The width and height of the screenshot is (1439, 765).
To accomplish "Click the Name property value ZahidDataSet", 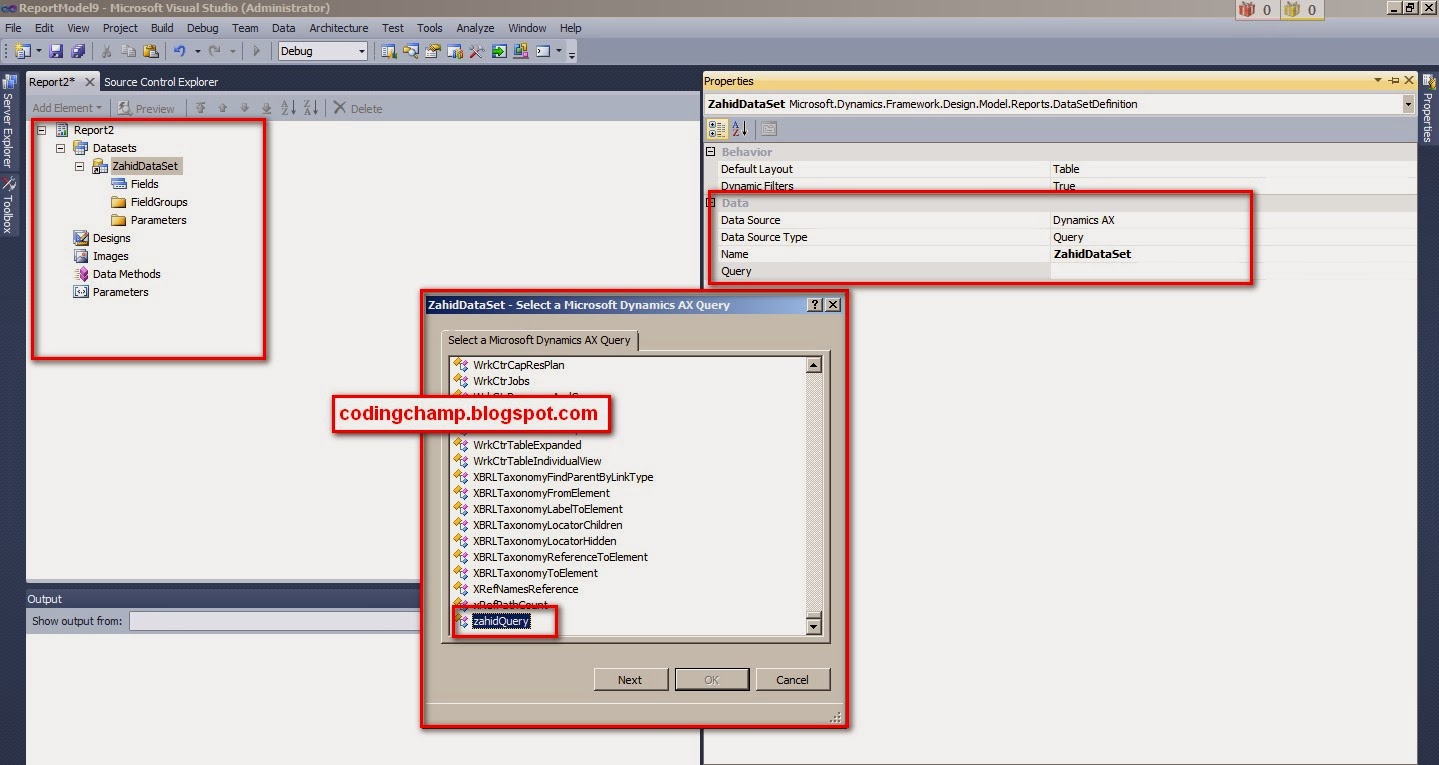I will (1092, 254).
